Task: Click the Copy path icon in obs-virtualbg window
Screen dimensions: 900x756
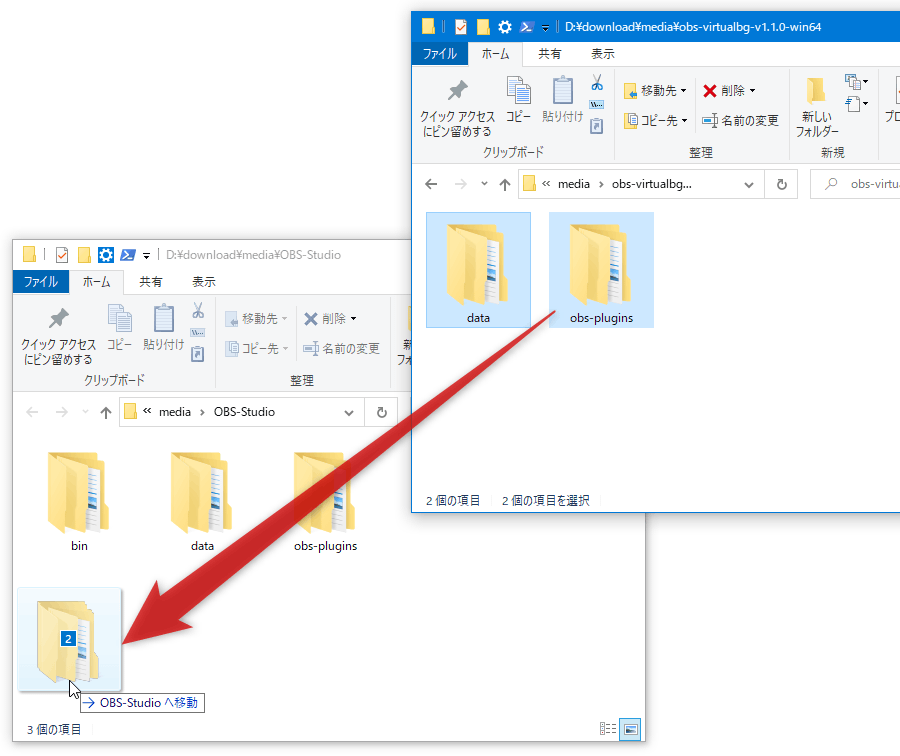Action: click(x=597, y=104)
